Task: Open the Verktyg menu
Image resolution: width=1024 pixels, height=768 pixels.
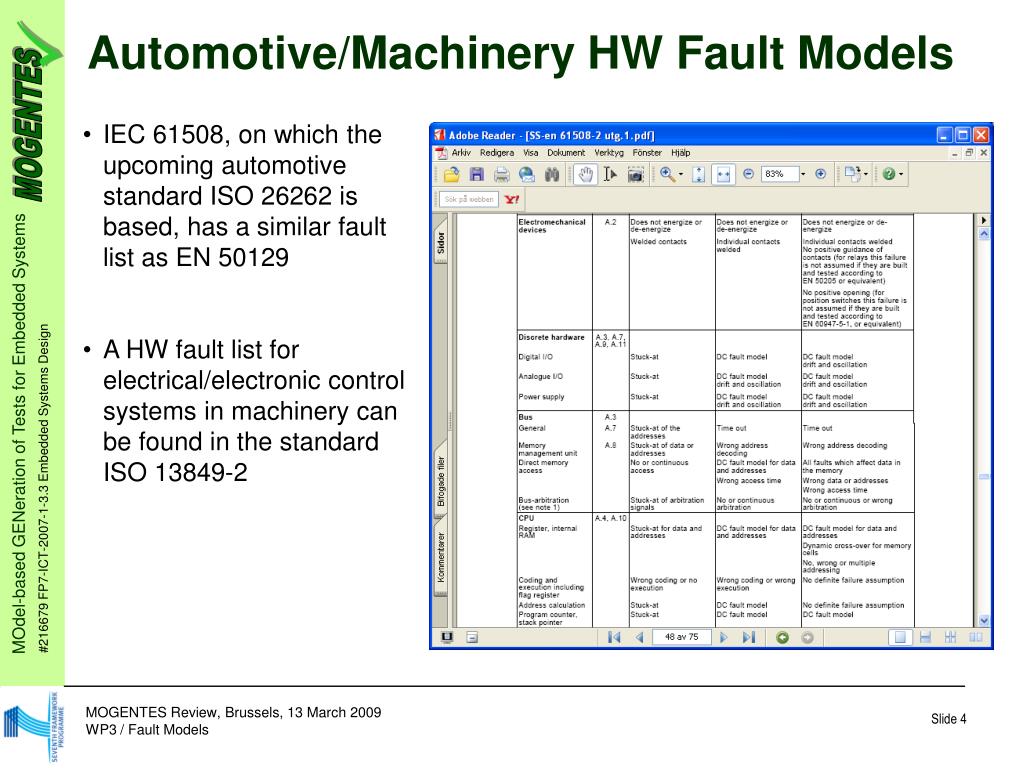Action: 609,152
